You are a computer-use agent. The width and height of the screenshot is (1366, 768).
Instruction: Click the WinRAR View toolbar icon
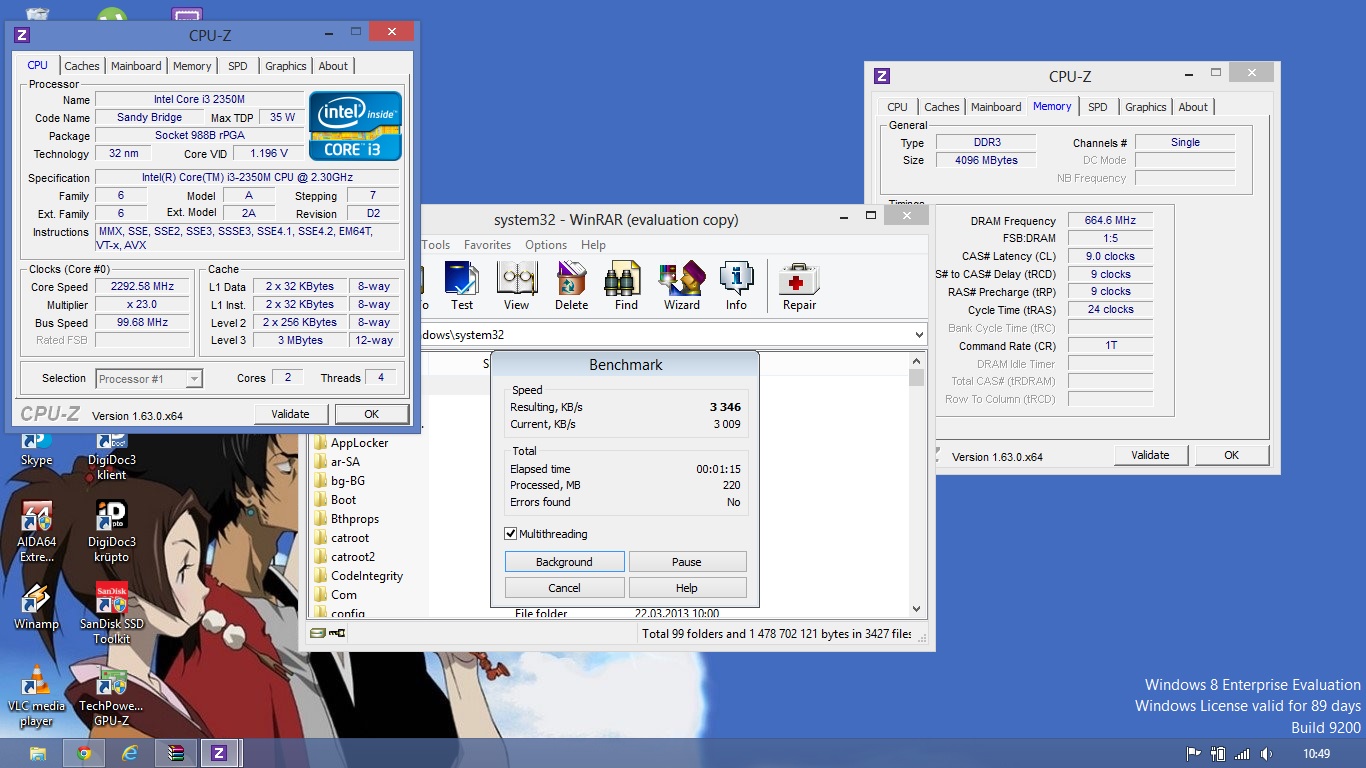point(516,286)
